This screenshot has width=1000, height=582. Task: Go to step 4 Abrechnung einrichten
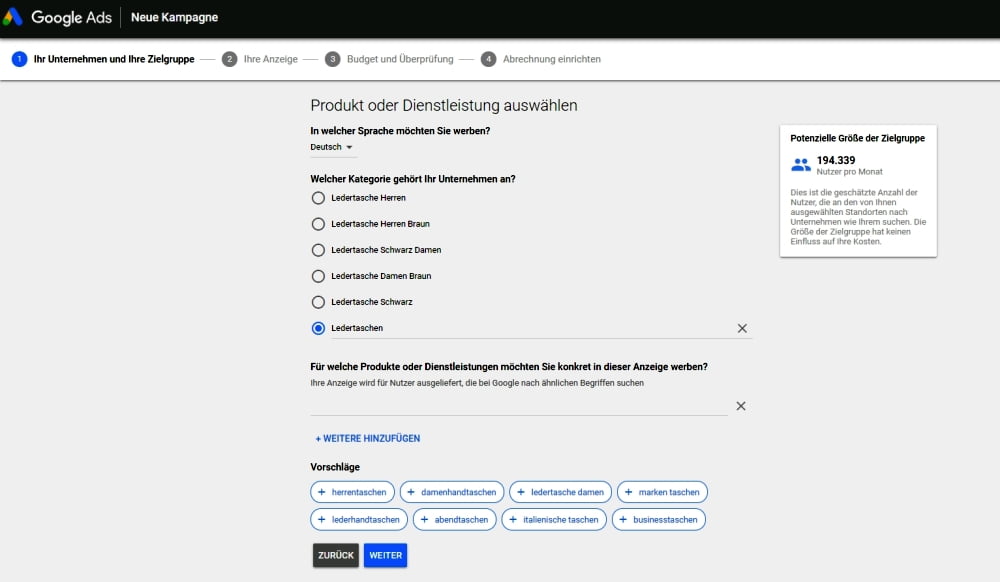541,59
